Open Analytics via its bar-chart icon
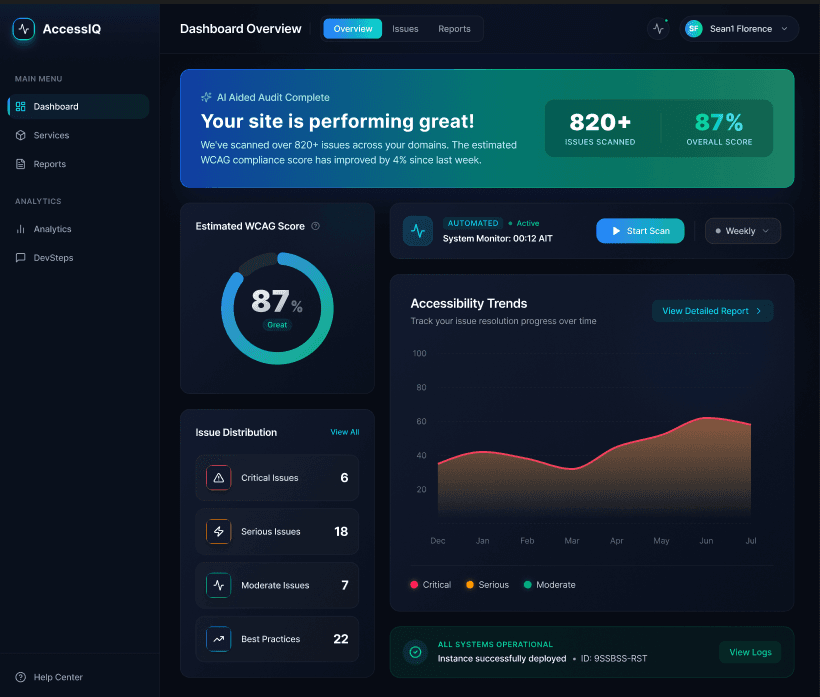This screenshot has height=697, width=820. click(21, 229)
